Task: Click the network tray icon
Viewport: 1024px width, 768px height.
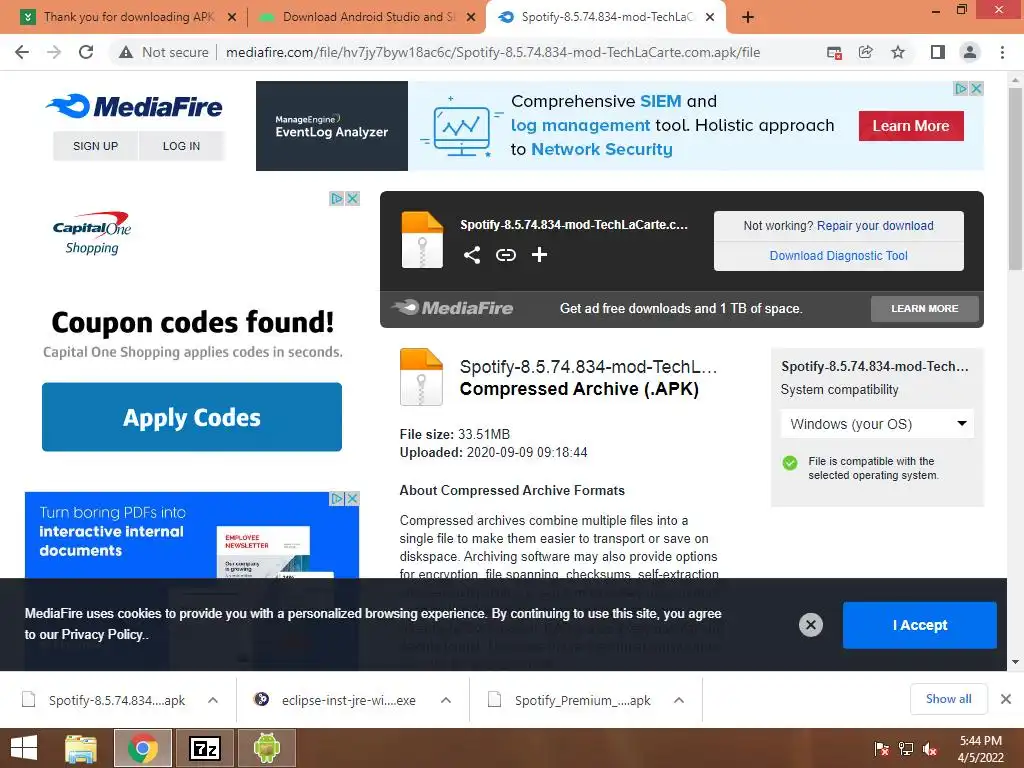Action: 906,749
